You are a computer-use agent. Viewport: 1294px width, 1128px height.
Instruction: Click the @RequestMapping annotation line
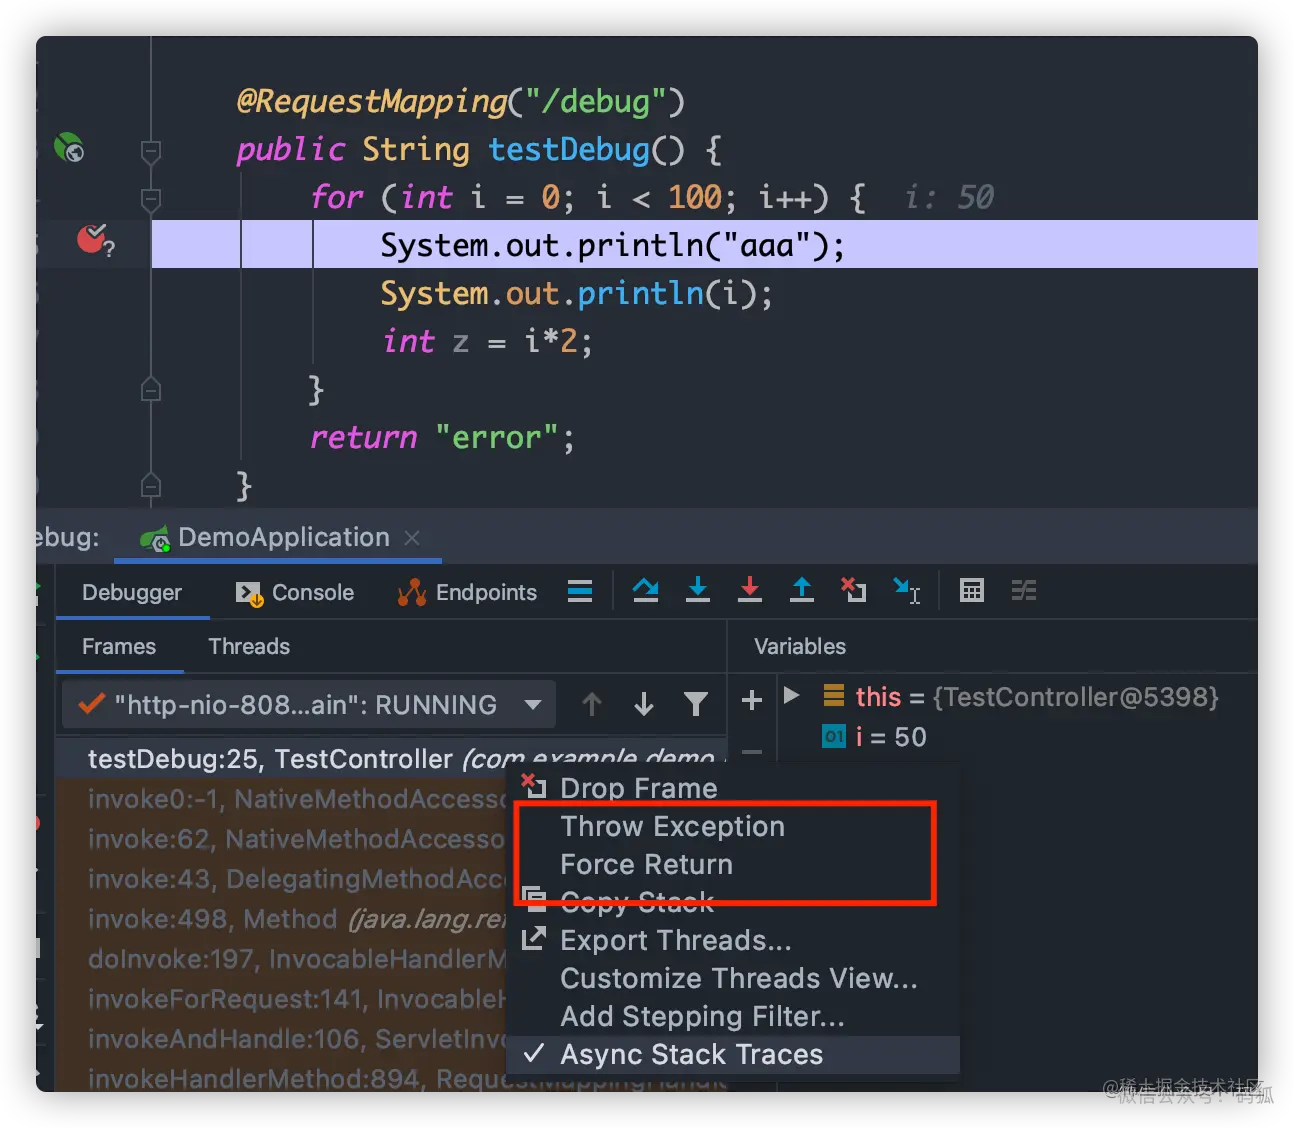click(x=460, y=101)
